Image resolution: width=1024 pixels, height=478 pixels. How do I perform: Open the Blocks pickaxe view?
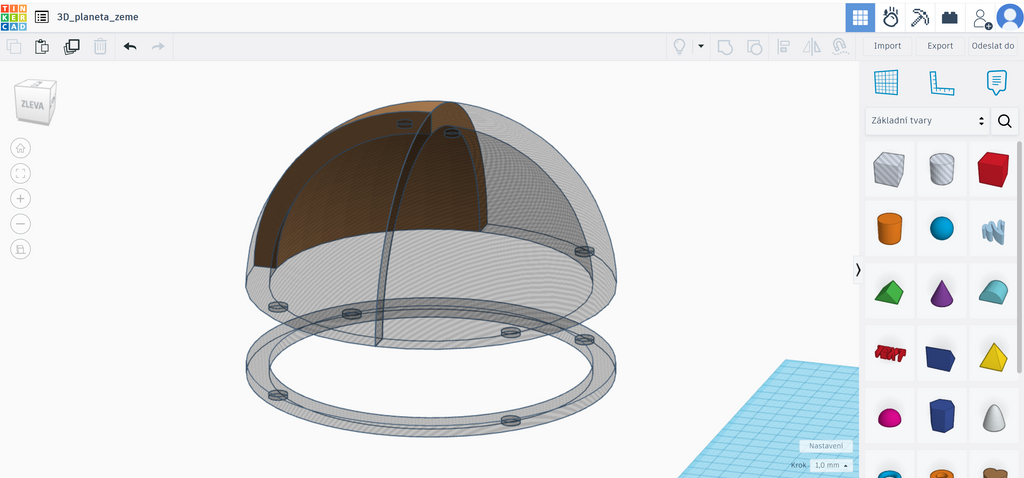[920, 18]
